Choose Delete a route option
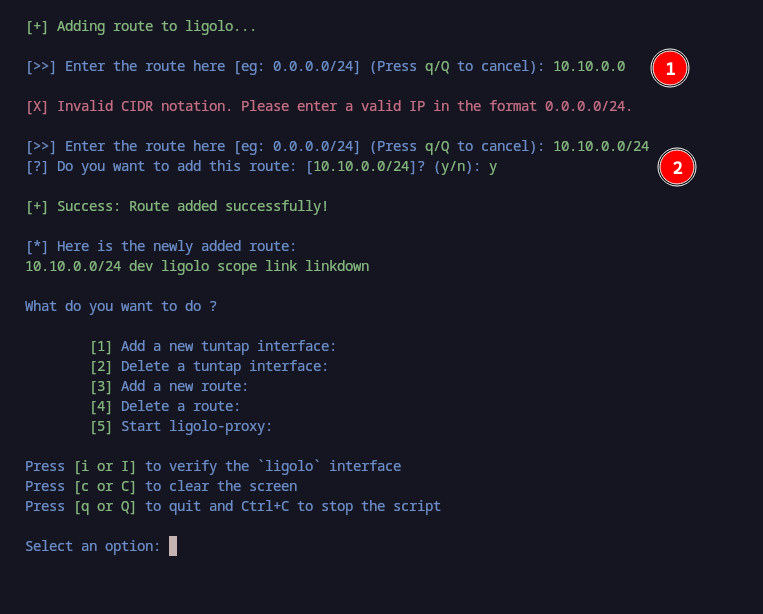This screenshot has width=763, height=614. pyautogui.click(x=165, y=406)
